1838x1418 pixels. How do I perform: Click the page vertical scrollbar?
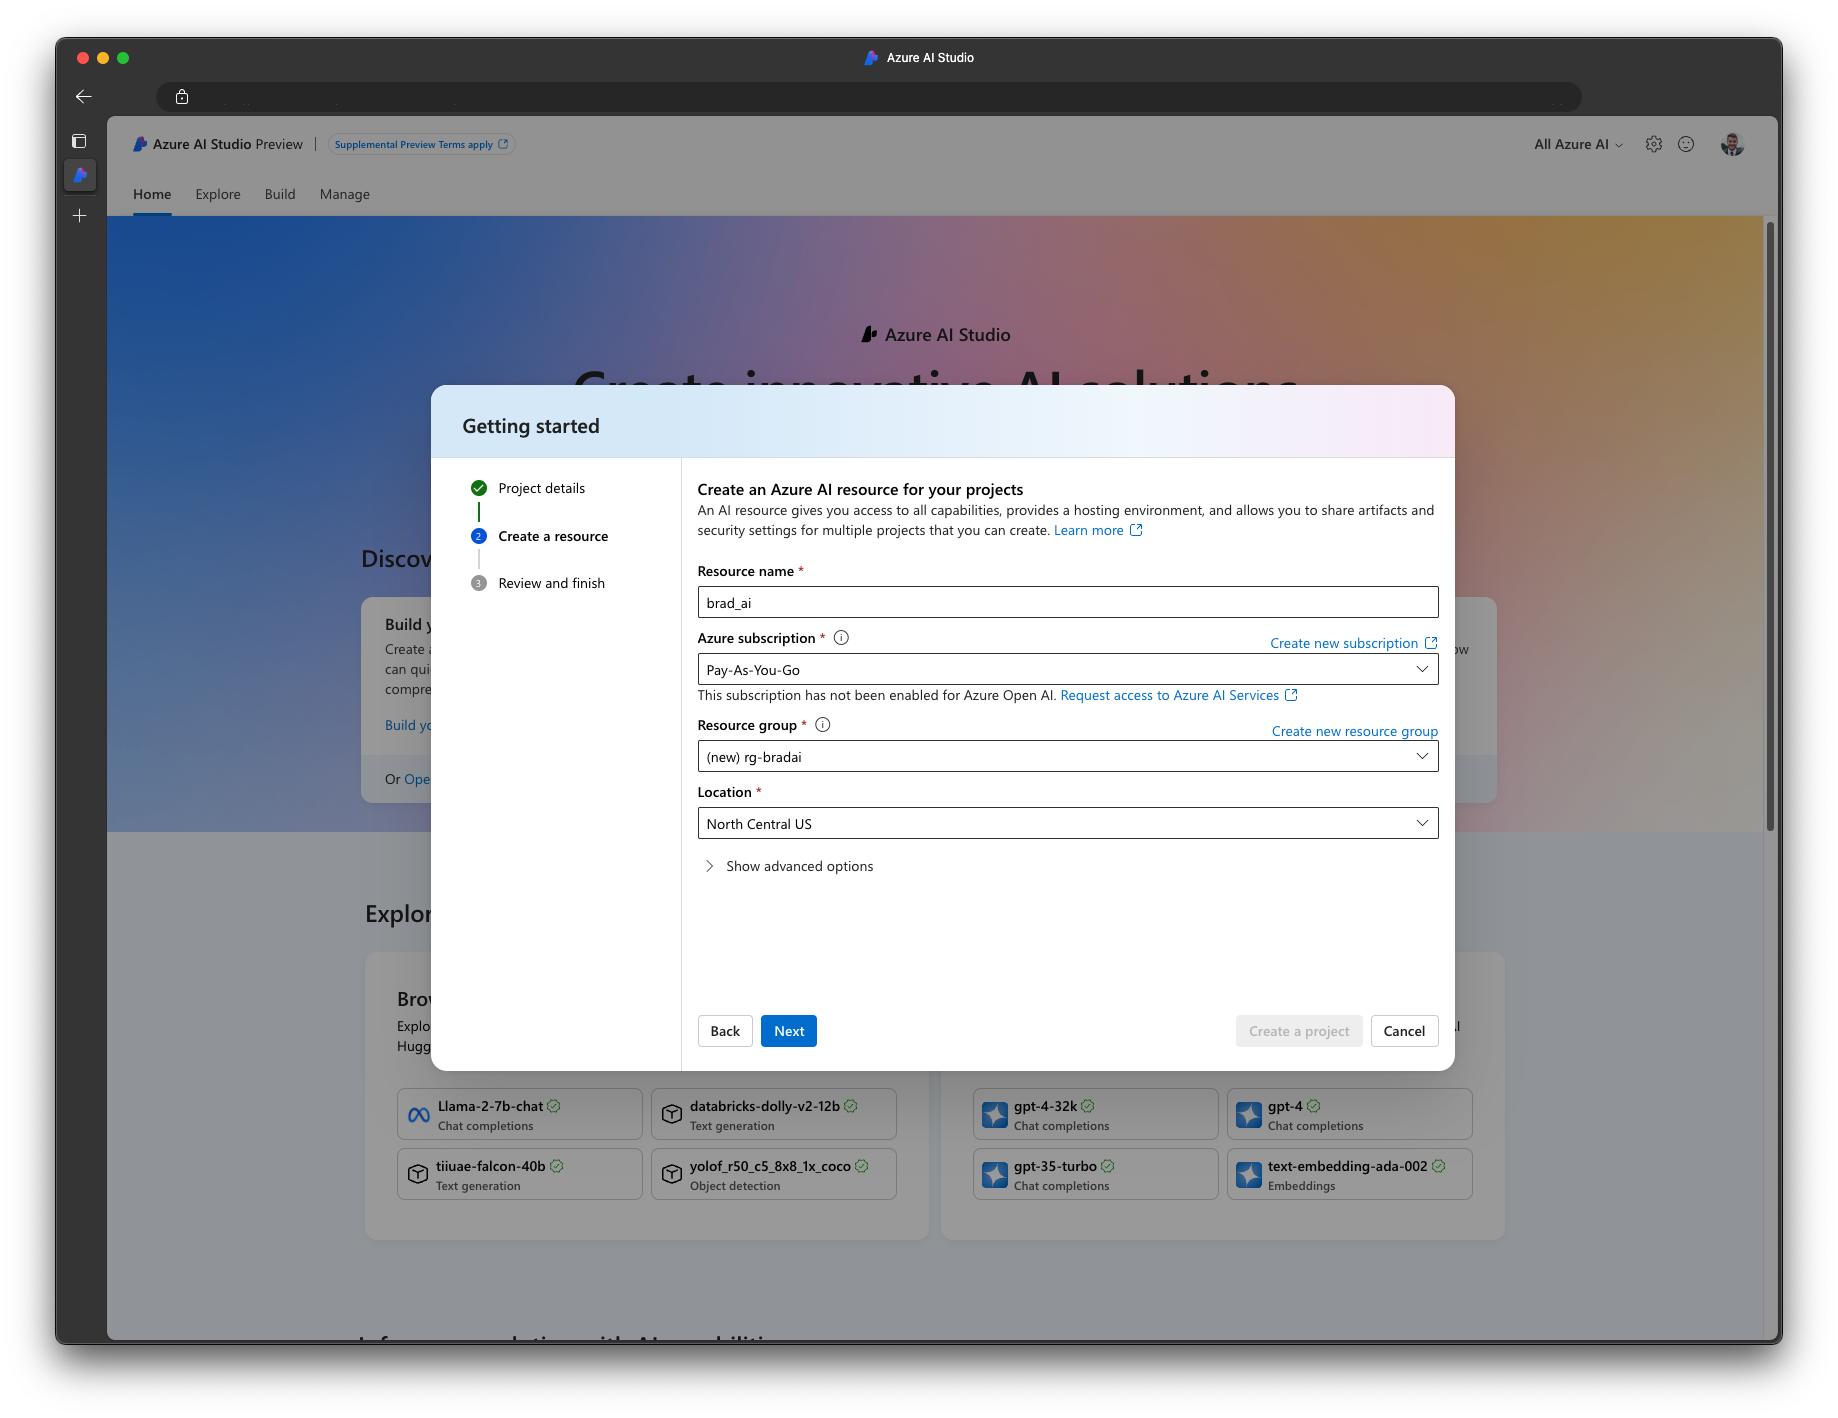point(1769,525)
